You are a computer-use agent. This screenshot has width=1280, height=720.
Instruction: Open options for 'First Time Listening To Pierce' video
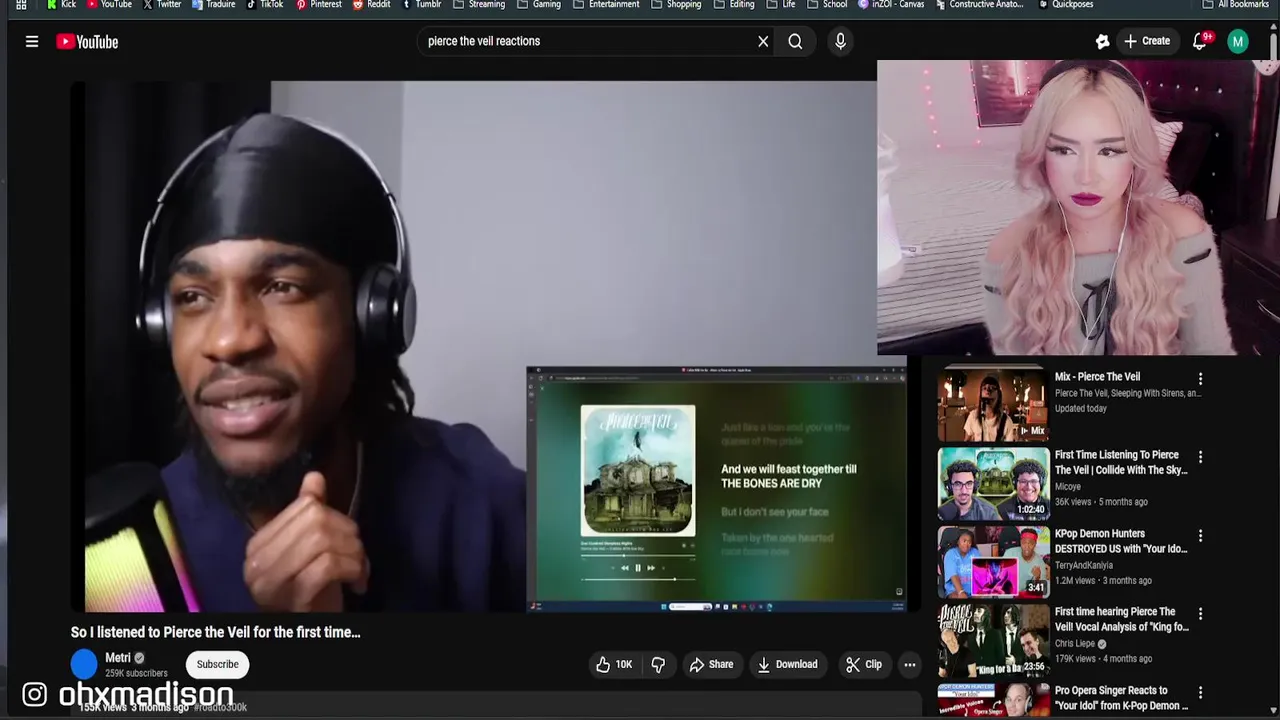(x=1200, y=457)
